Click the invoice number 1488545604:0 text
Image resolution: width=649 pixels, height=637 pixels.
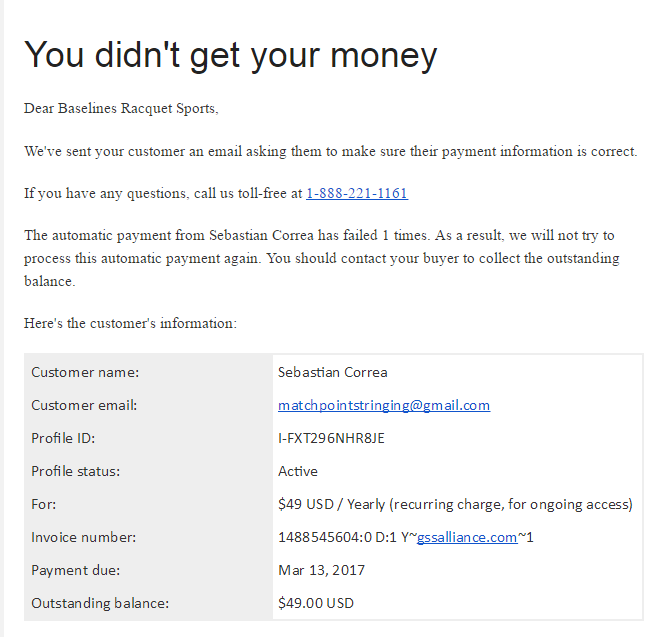pyautogui.click(x=325, y=537)
